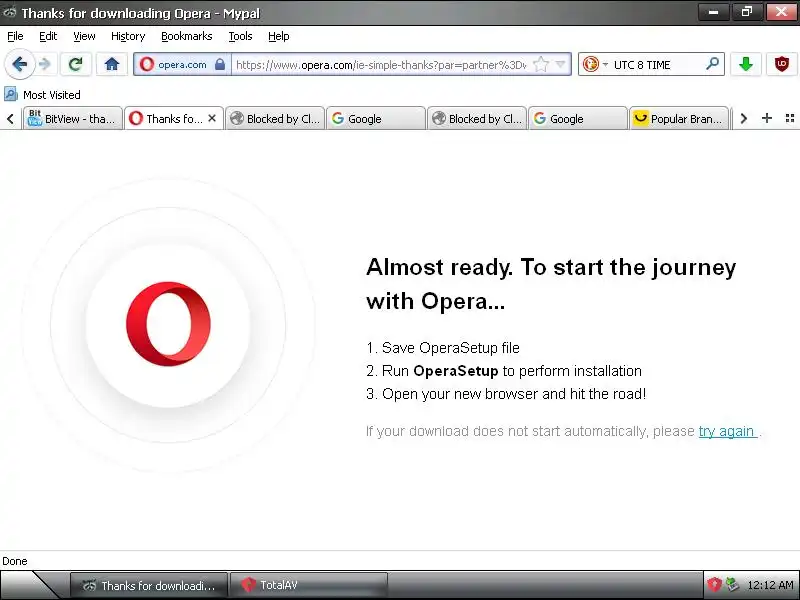Viewport: 800px width, 600px height.
Task: Switch to the first Google tab
Action: click(376, 118)
